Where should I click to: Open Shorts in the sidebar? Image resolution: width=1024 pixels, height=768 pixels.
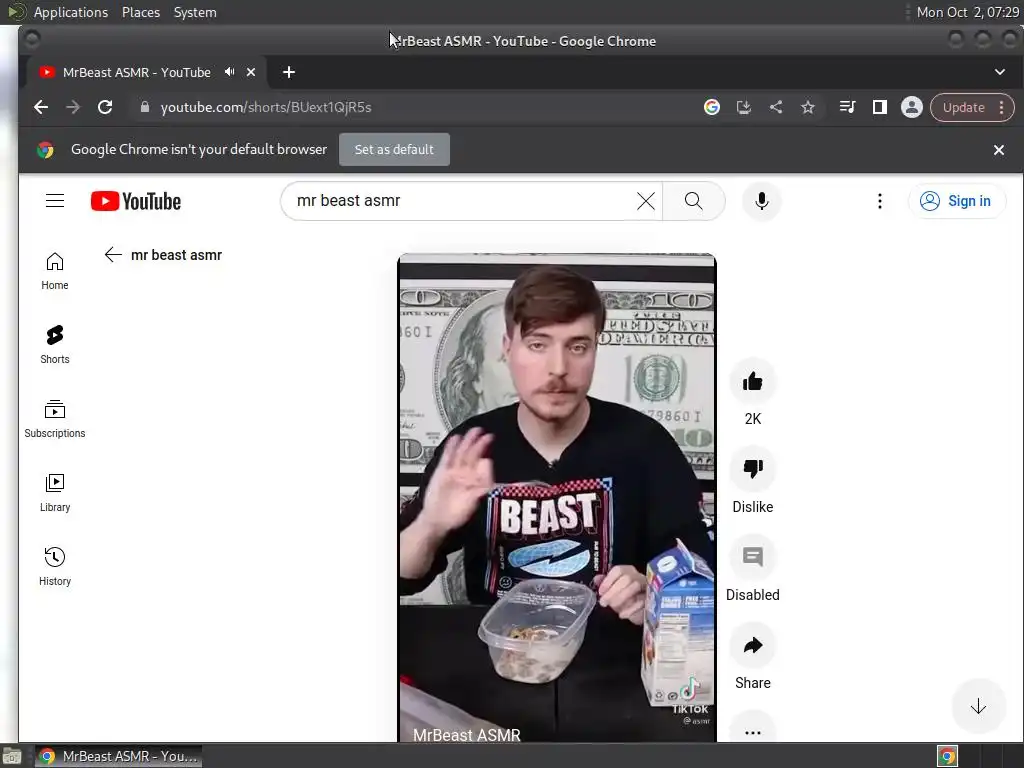tap(55, 345)
